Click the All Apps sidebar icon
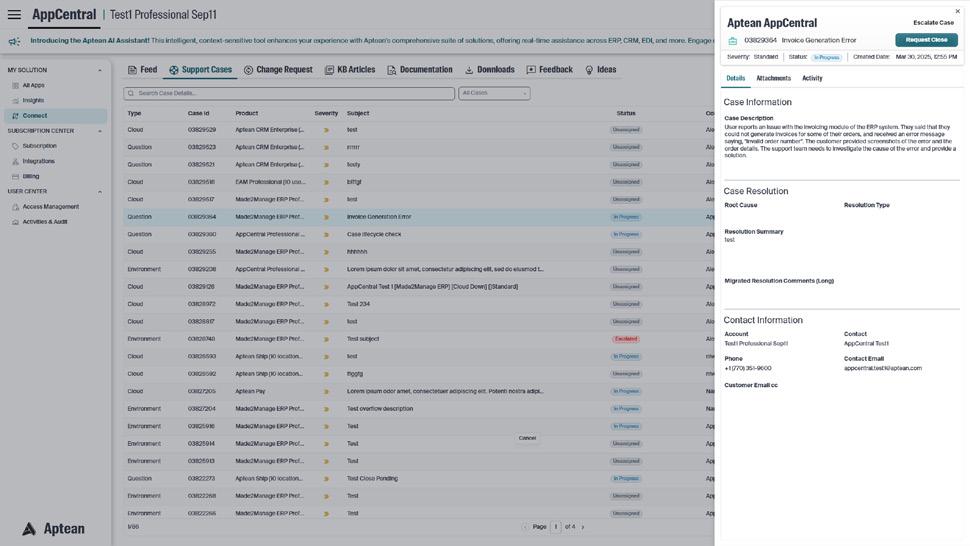 click(15, 85)
